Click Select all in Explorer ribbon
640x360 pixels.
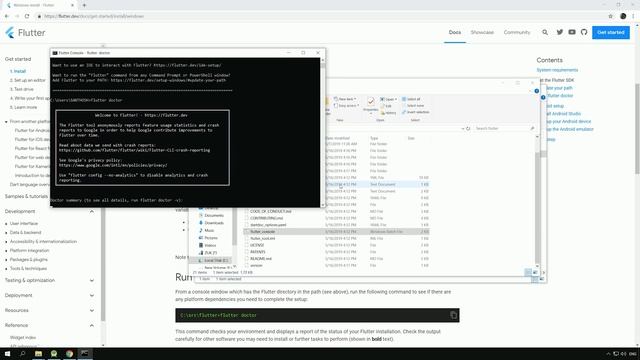(411, 99)
